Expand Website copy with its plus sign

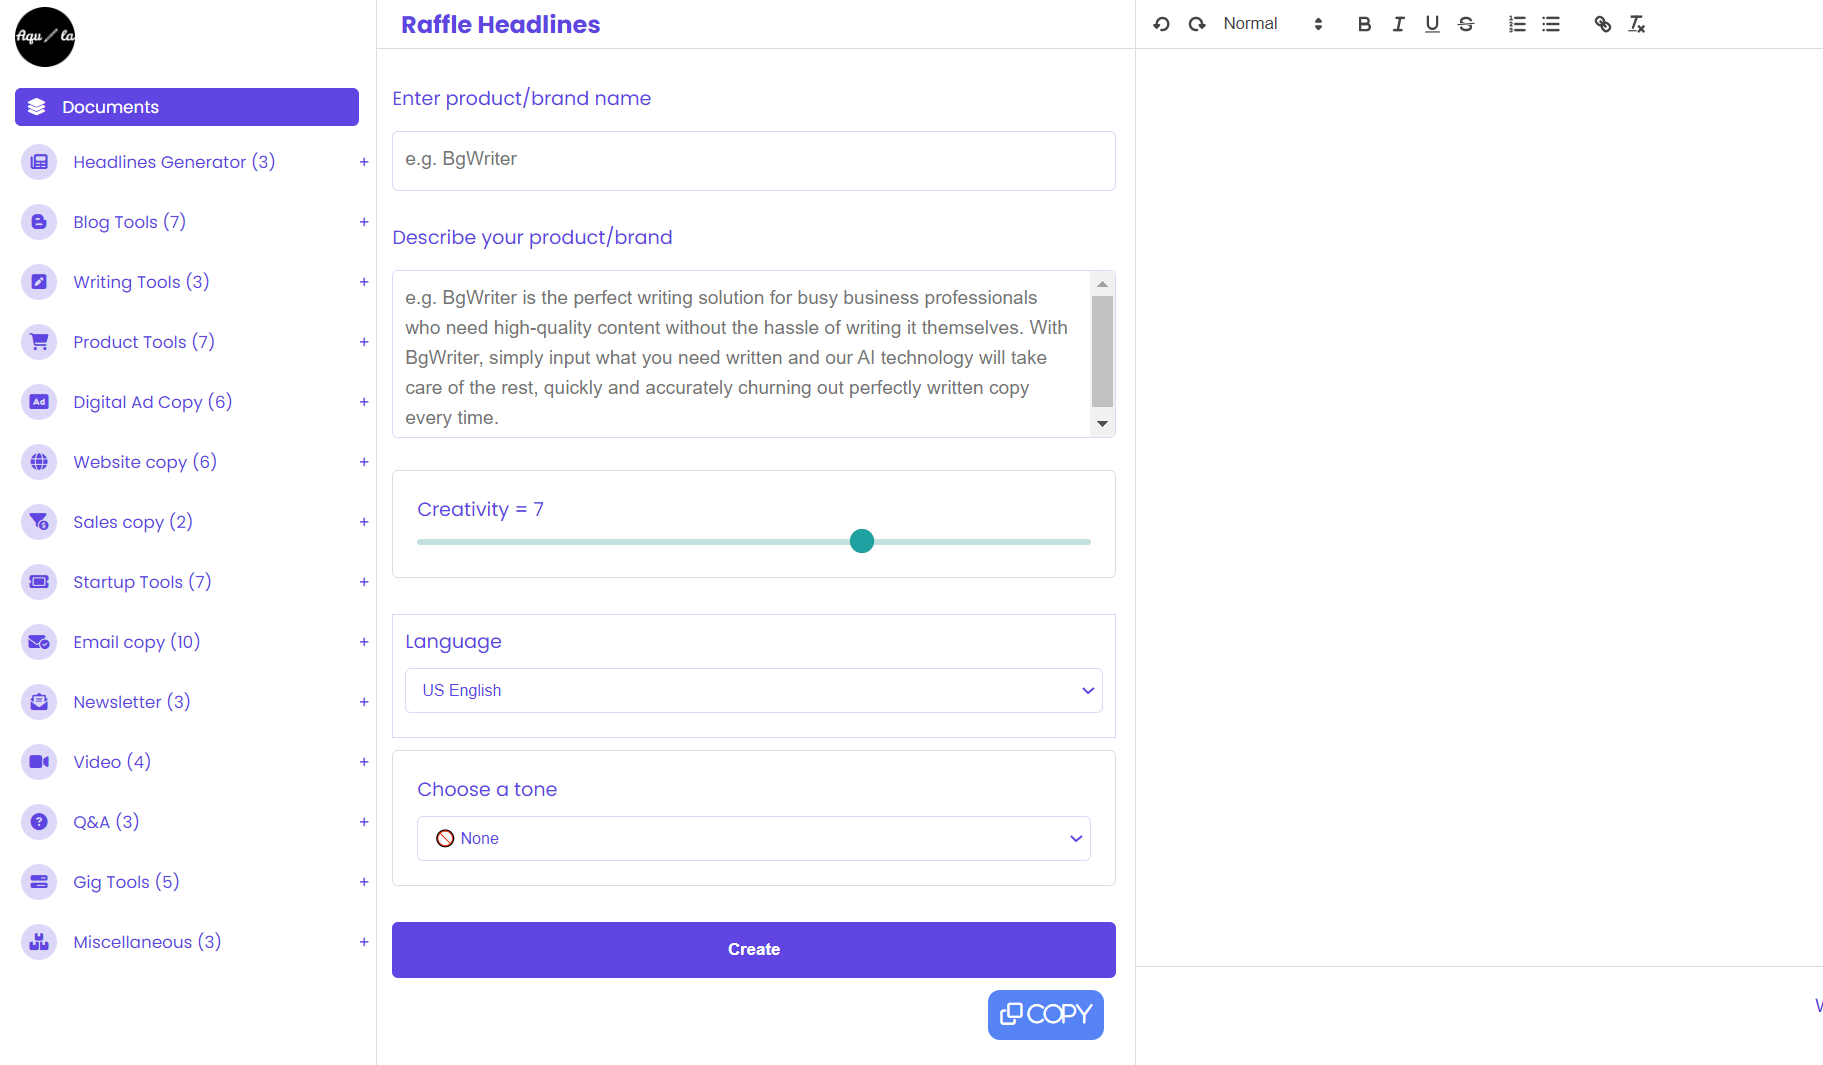(x=364, y=462)
